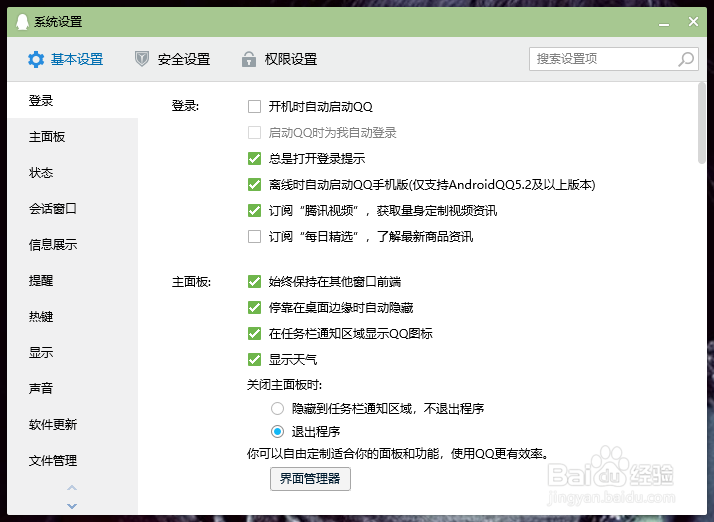Switch to 安全设置 tab
The width and height of the screenshot is (714, 522).
click(173, 59)
